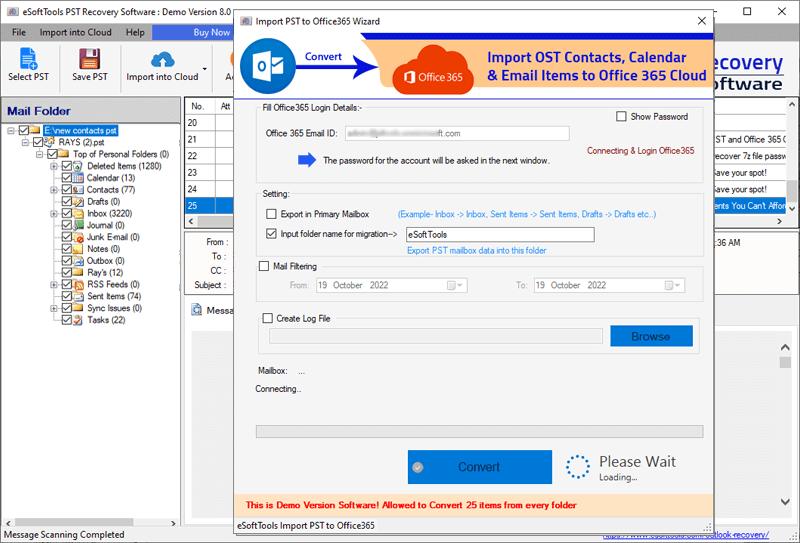
Task: Enable the Show Password checkbox
Action: click(x=621, y=116)
